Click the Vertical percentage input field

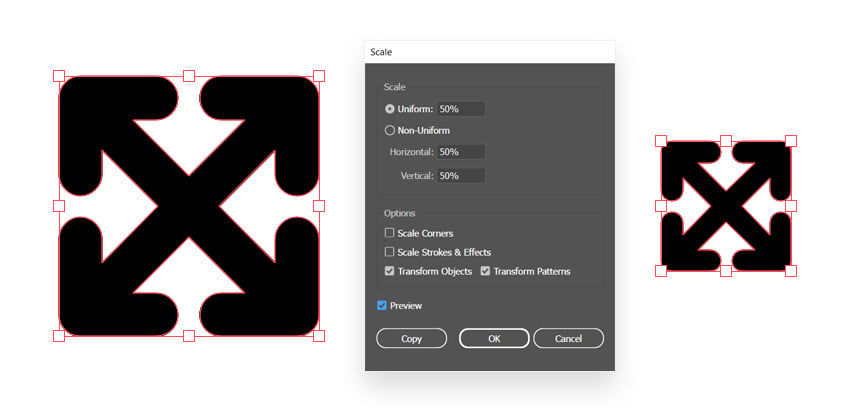pyautogui.click(x=461, y=176)
